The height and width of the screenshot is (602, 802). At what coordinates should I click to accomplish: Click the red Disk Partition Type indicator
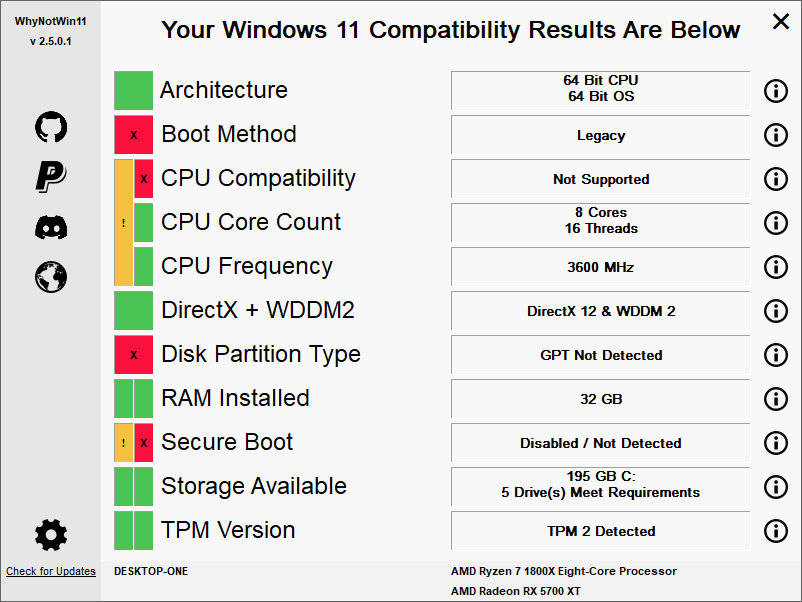tap(133, 355)
